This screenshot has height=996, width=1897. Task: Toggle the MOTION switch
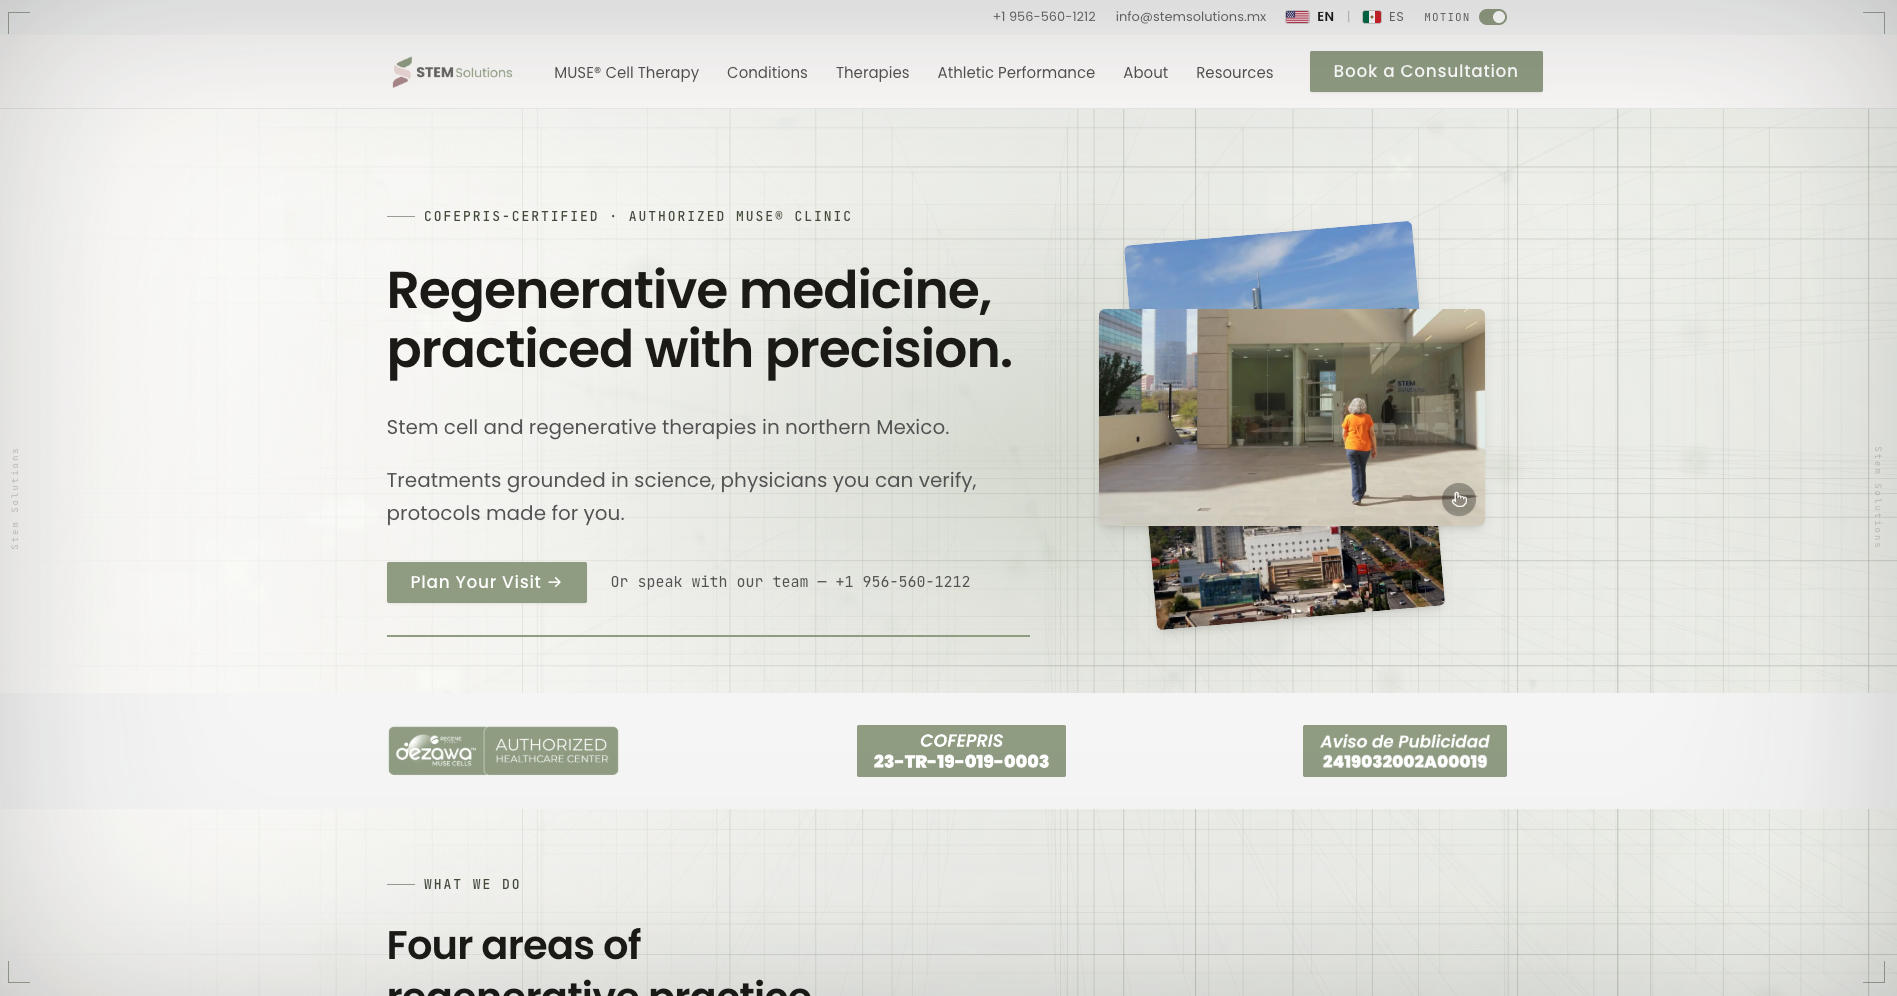(x=1493, y=17)
